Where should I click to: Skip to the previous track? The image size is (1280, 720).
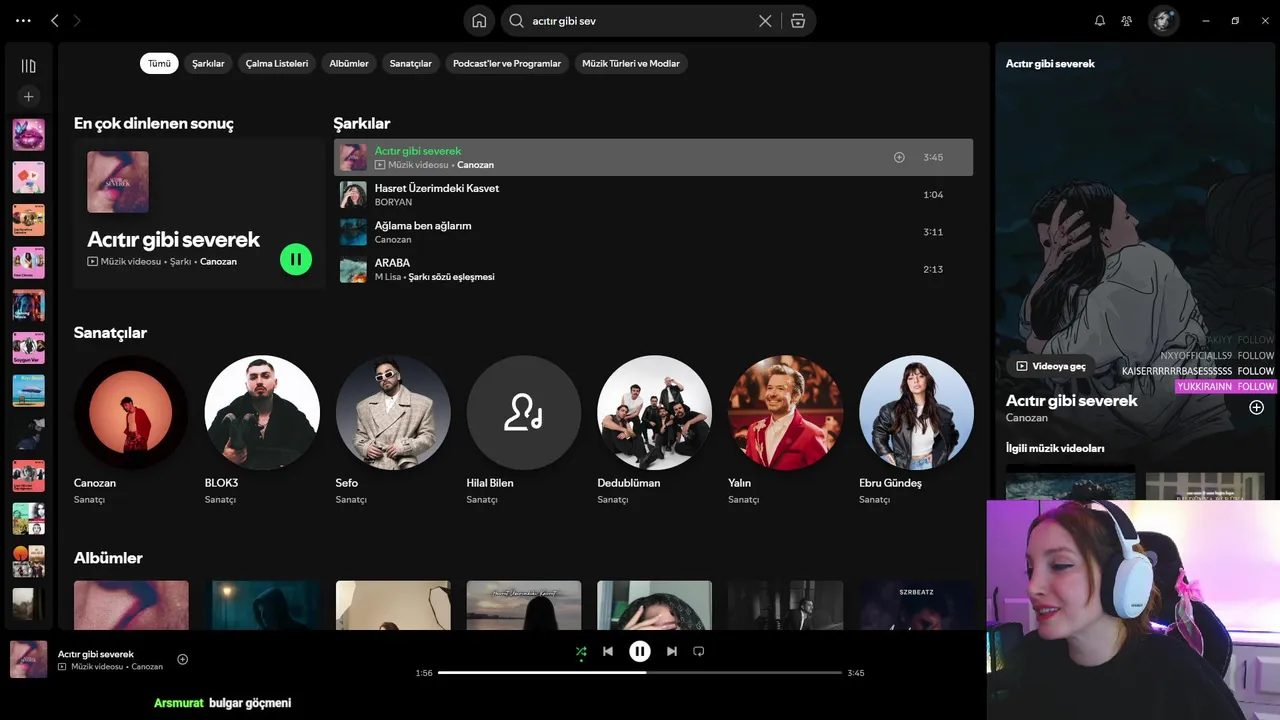tap(608, 651)
